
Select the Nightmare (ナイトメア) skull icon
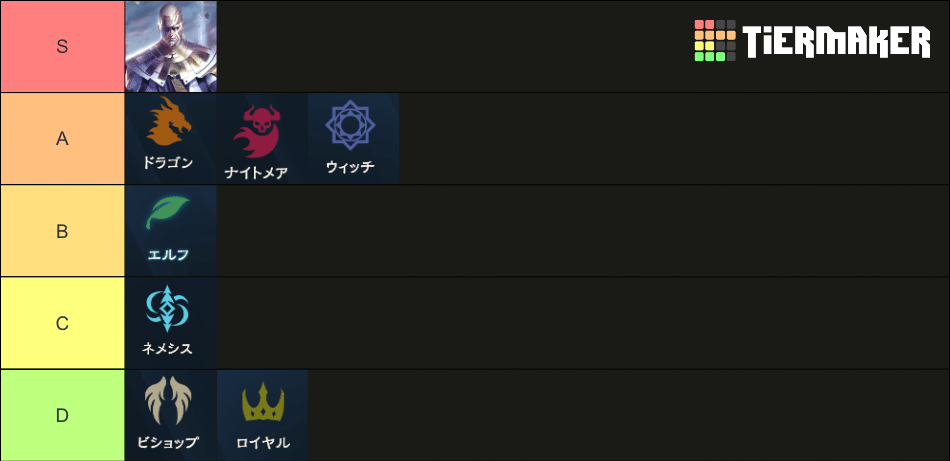coord(262,138)
